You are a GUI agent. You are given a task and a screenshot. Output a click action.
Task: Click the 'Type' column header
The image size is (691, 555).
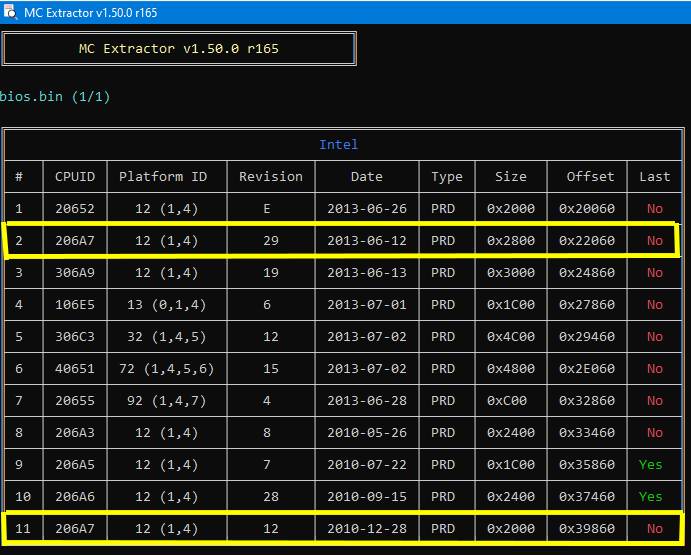pos(447,177)
